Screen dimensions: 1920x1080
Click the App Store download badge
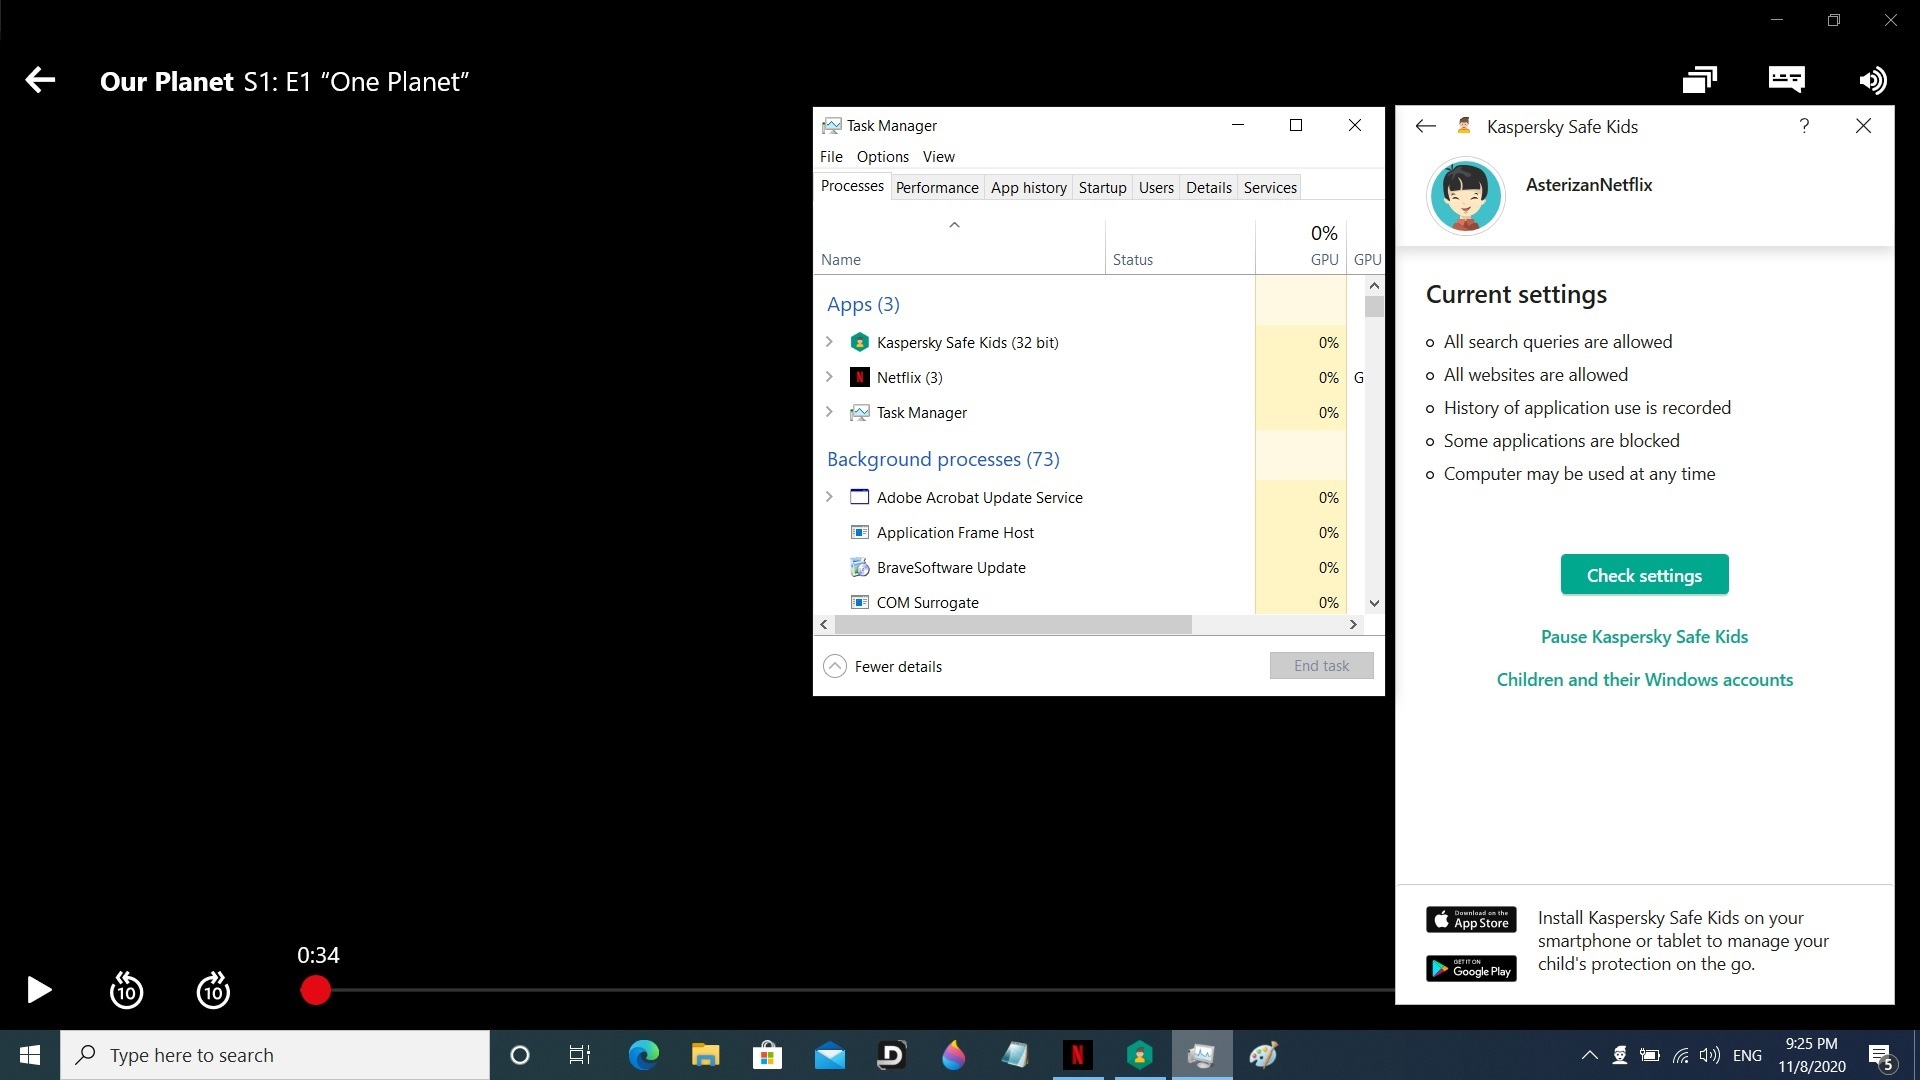point(1471,920)
